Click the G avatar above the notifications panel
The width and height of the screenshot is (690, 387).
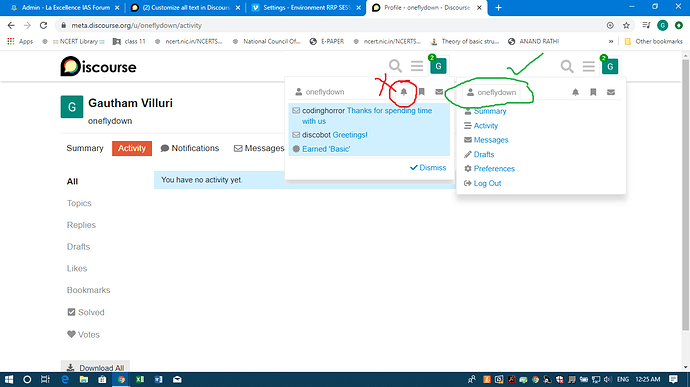pos(438,66)
